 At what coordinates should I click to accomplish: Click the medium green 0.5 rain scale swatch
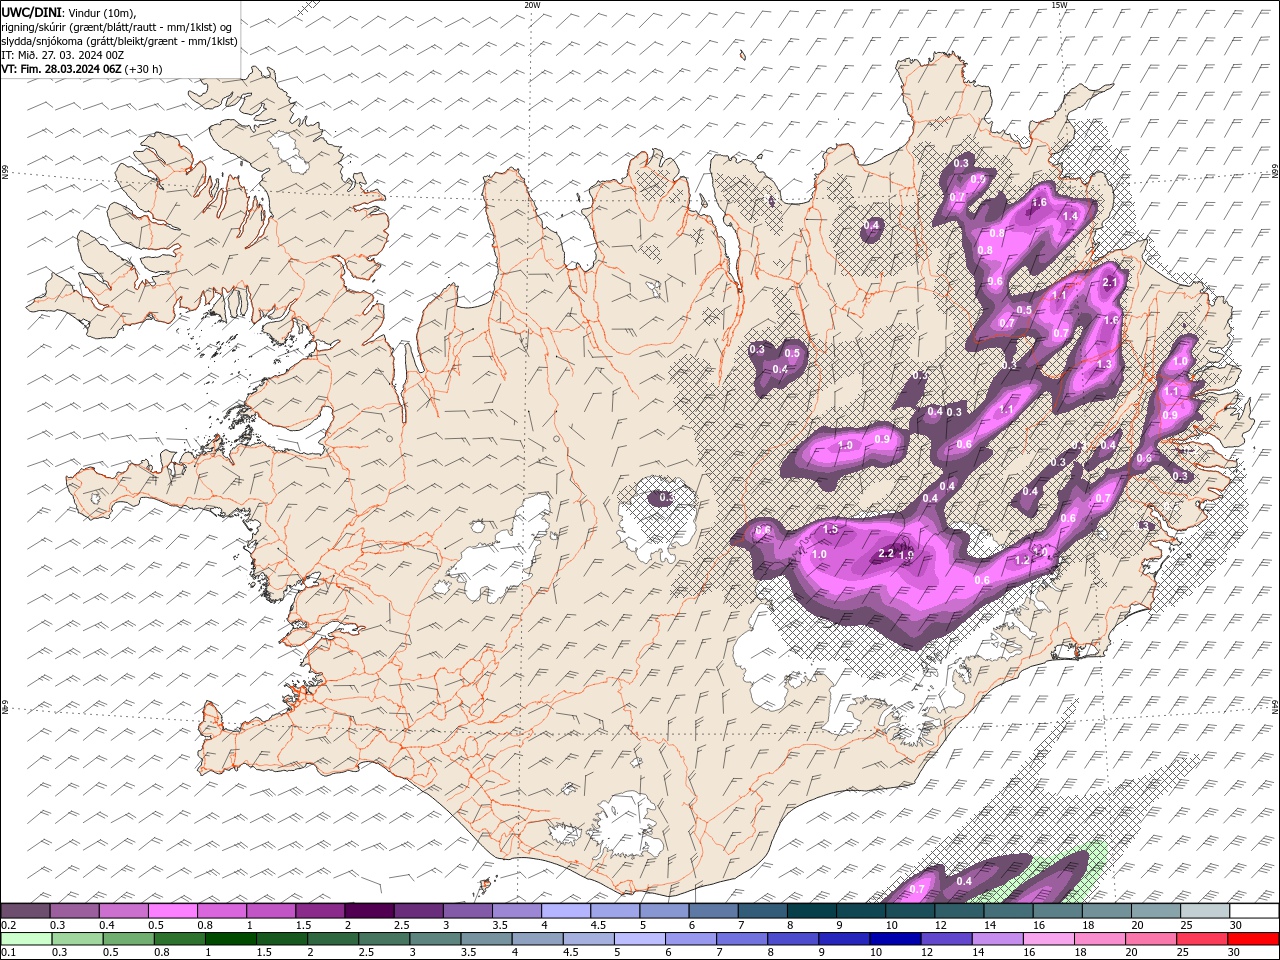click(x=128, y=939)
